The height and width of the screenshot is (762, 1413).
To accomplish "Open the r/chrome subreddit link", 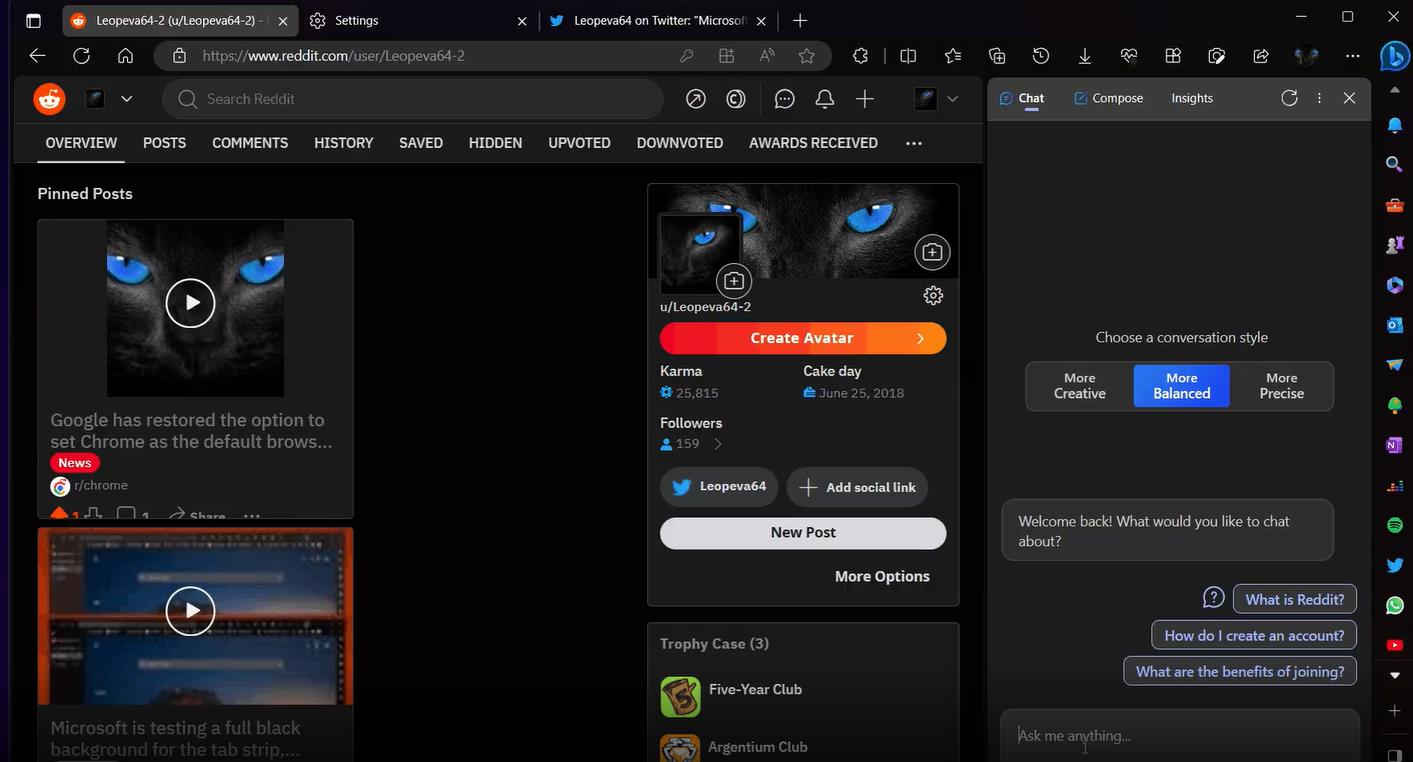I will point(101,486).
